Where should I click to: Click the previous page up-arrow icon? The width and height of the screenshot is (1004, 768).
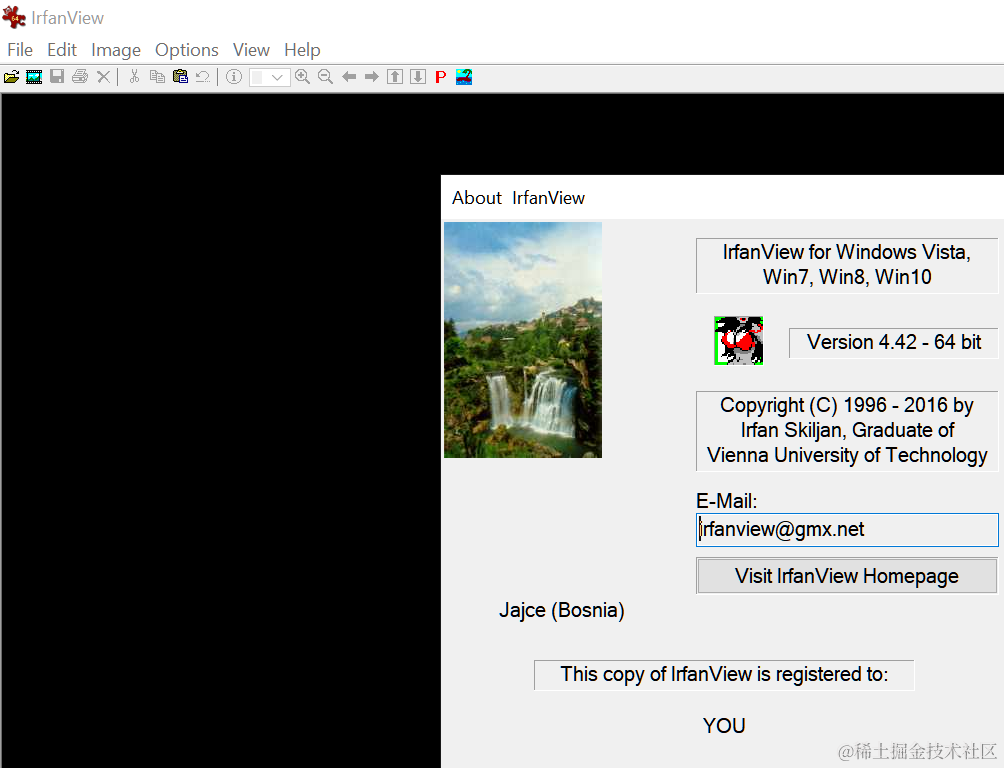[x=395, y=77]
